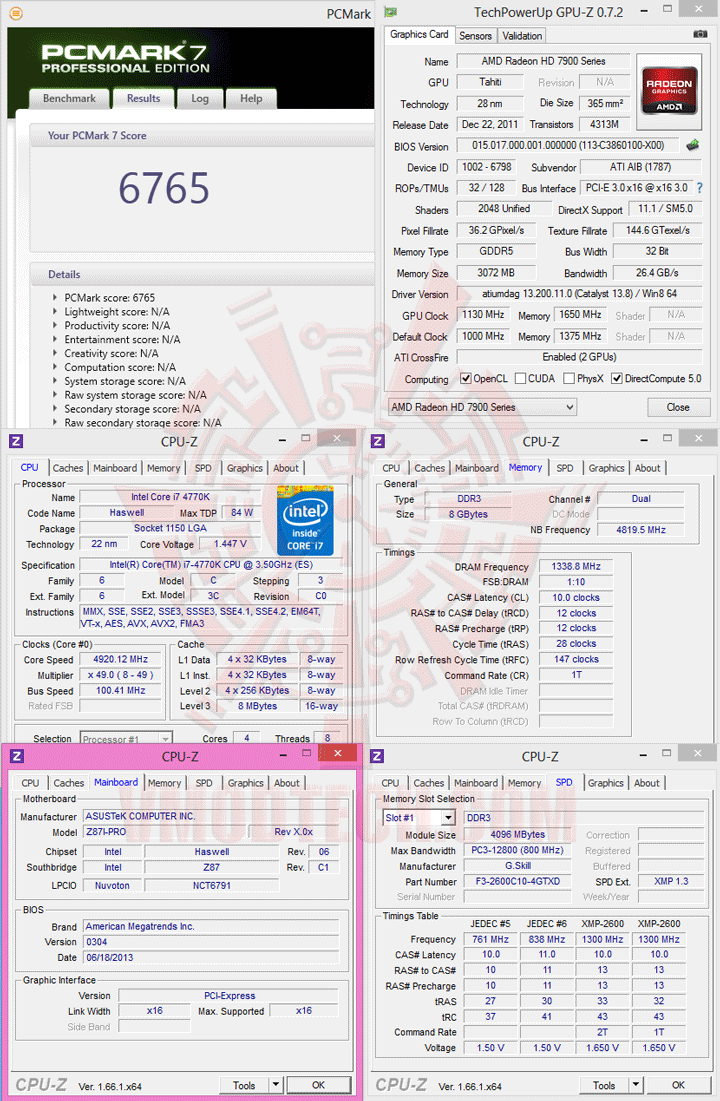Click the PCMark orange title bar icon
Screen dimensions: 720x1101
coord(15,13)
